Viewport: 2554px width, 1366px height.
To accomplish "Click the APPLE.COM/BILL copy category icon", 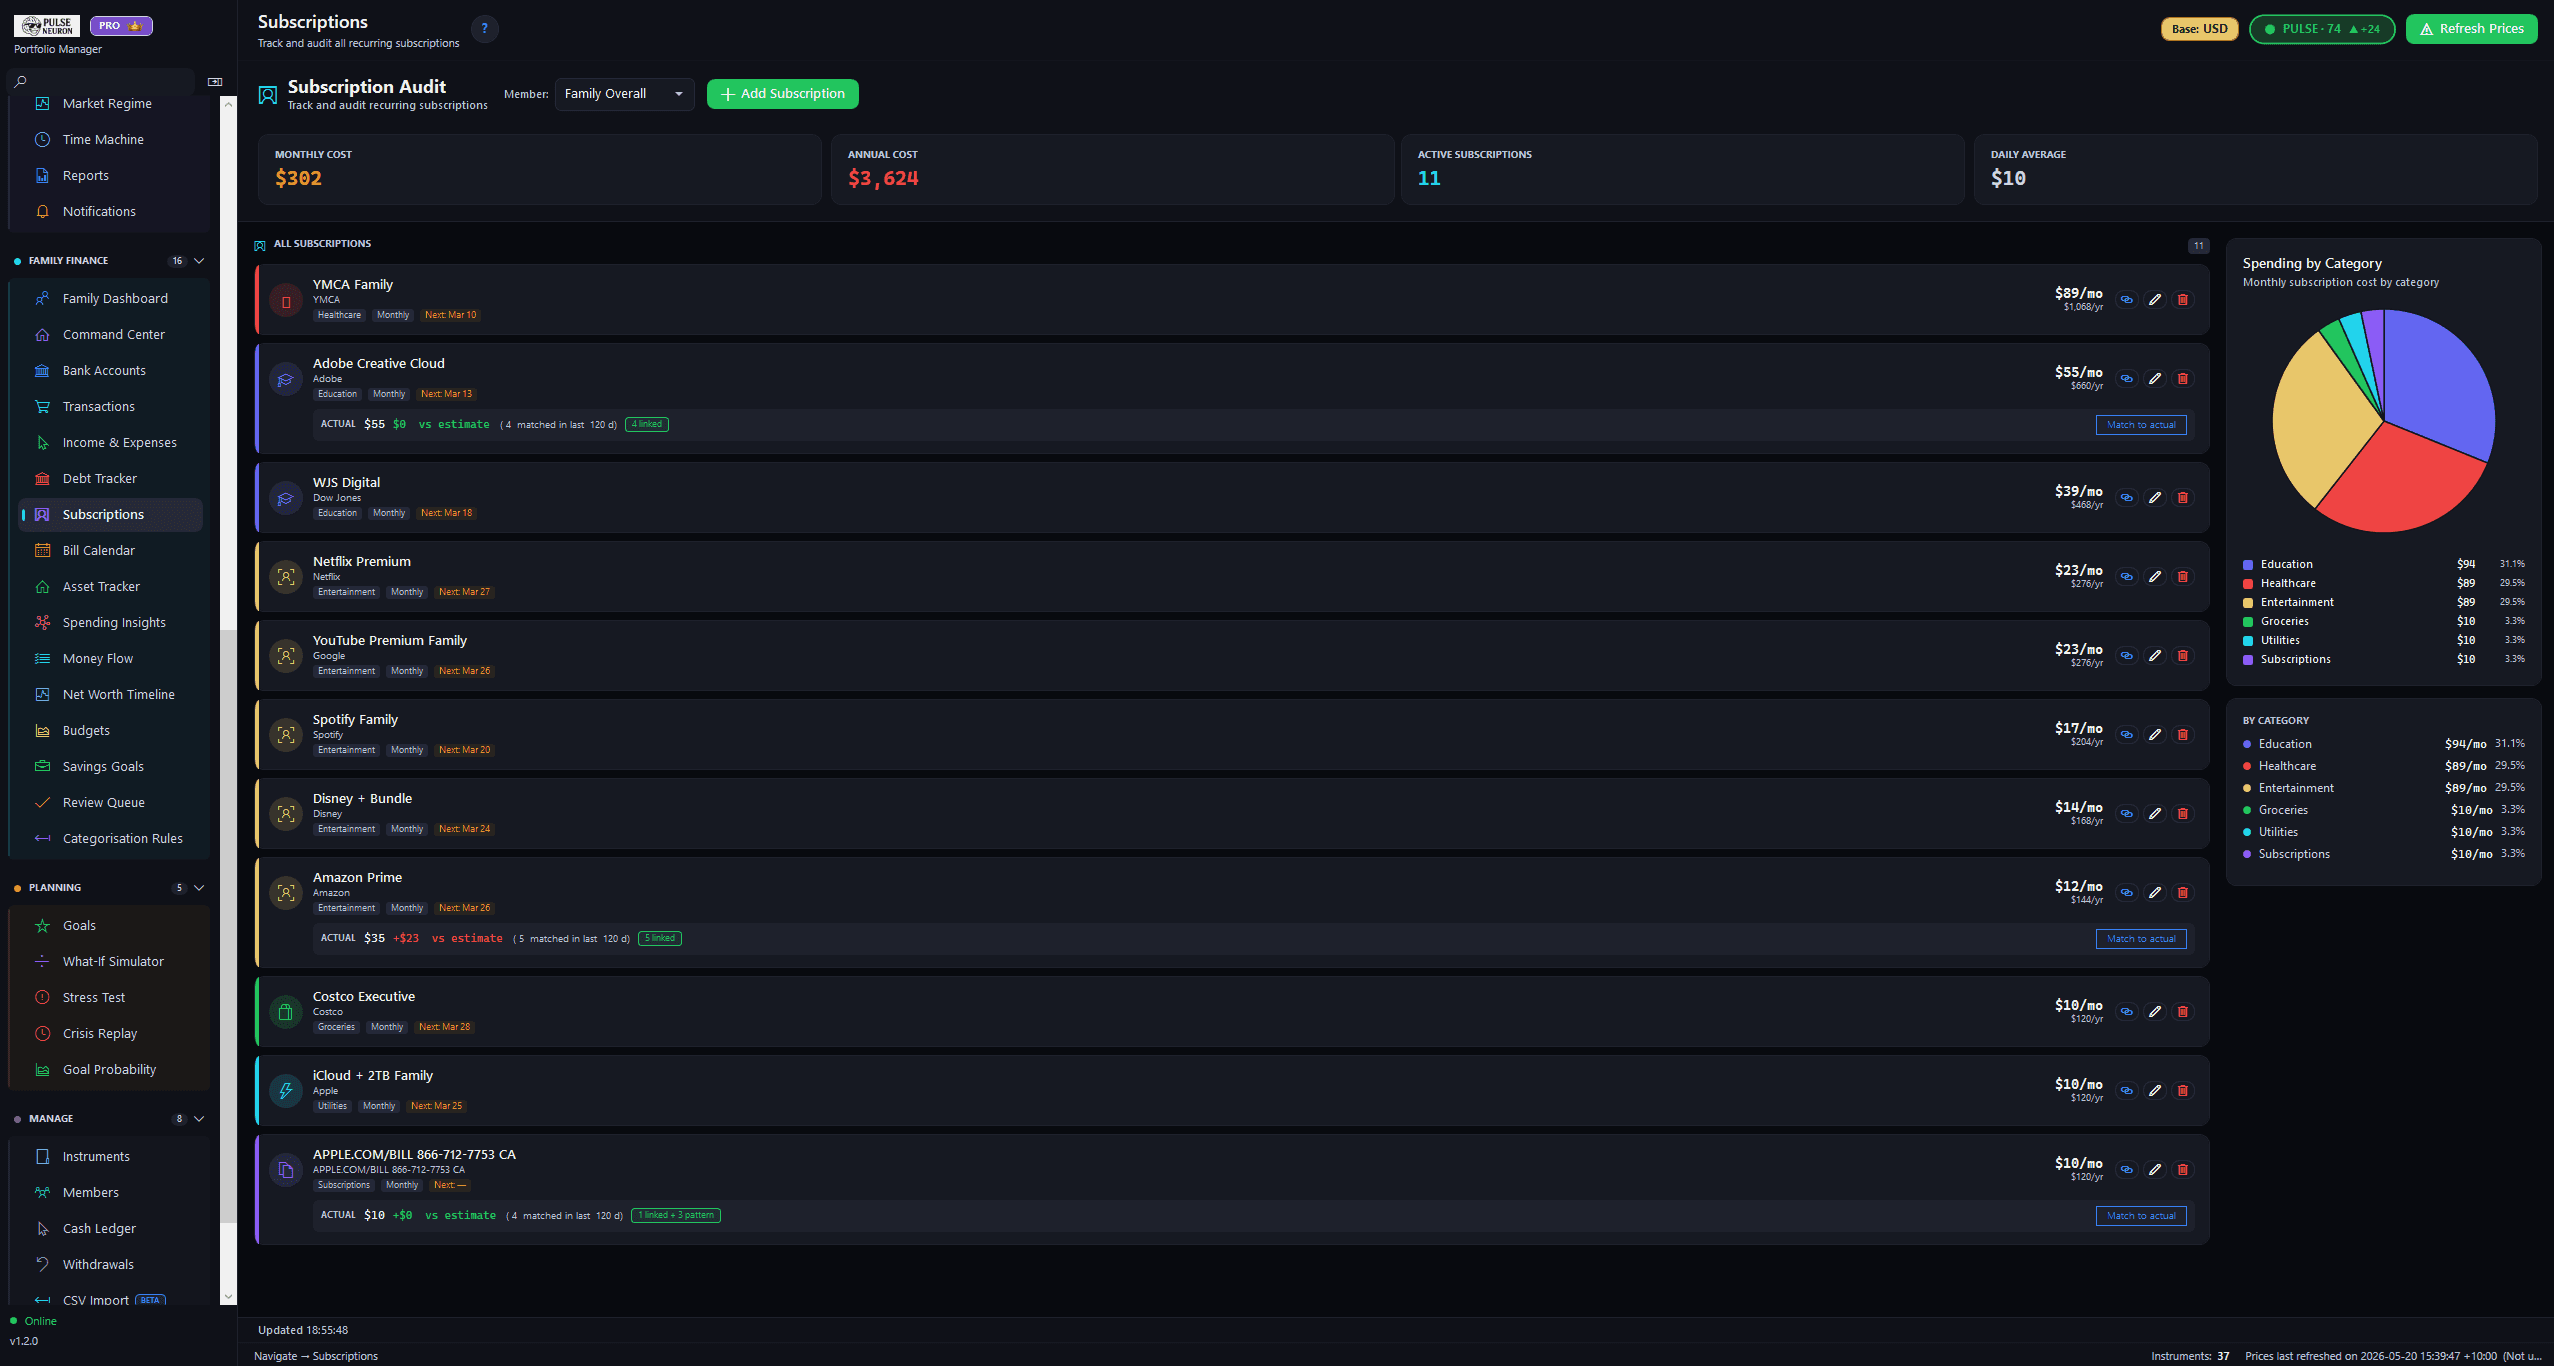I will (x=286, y=1170).
